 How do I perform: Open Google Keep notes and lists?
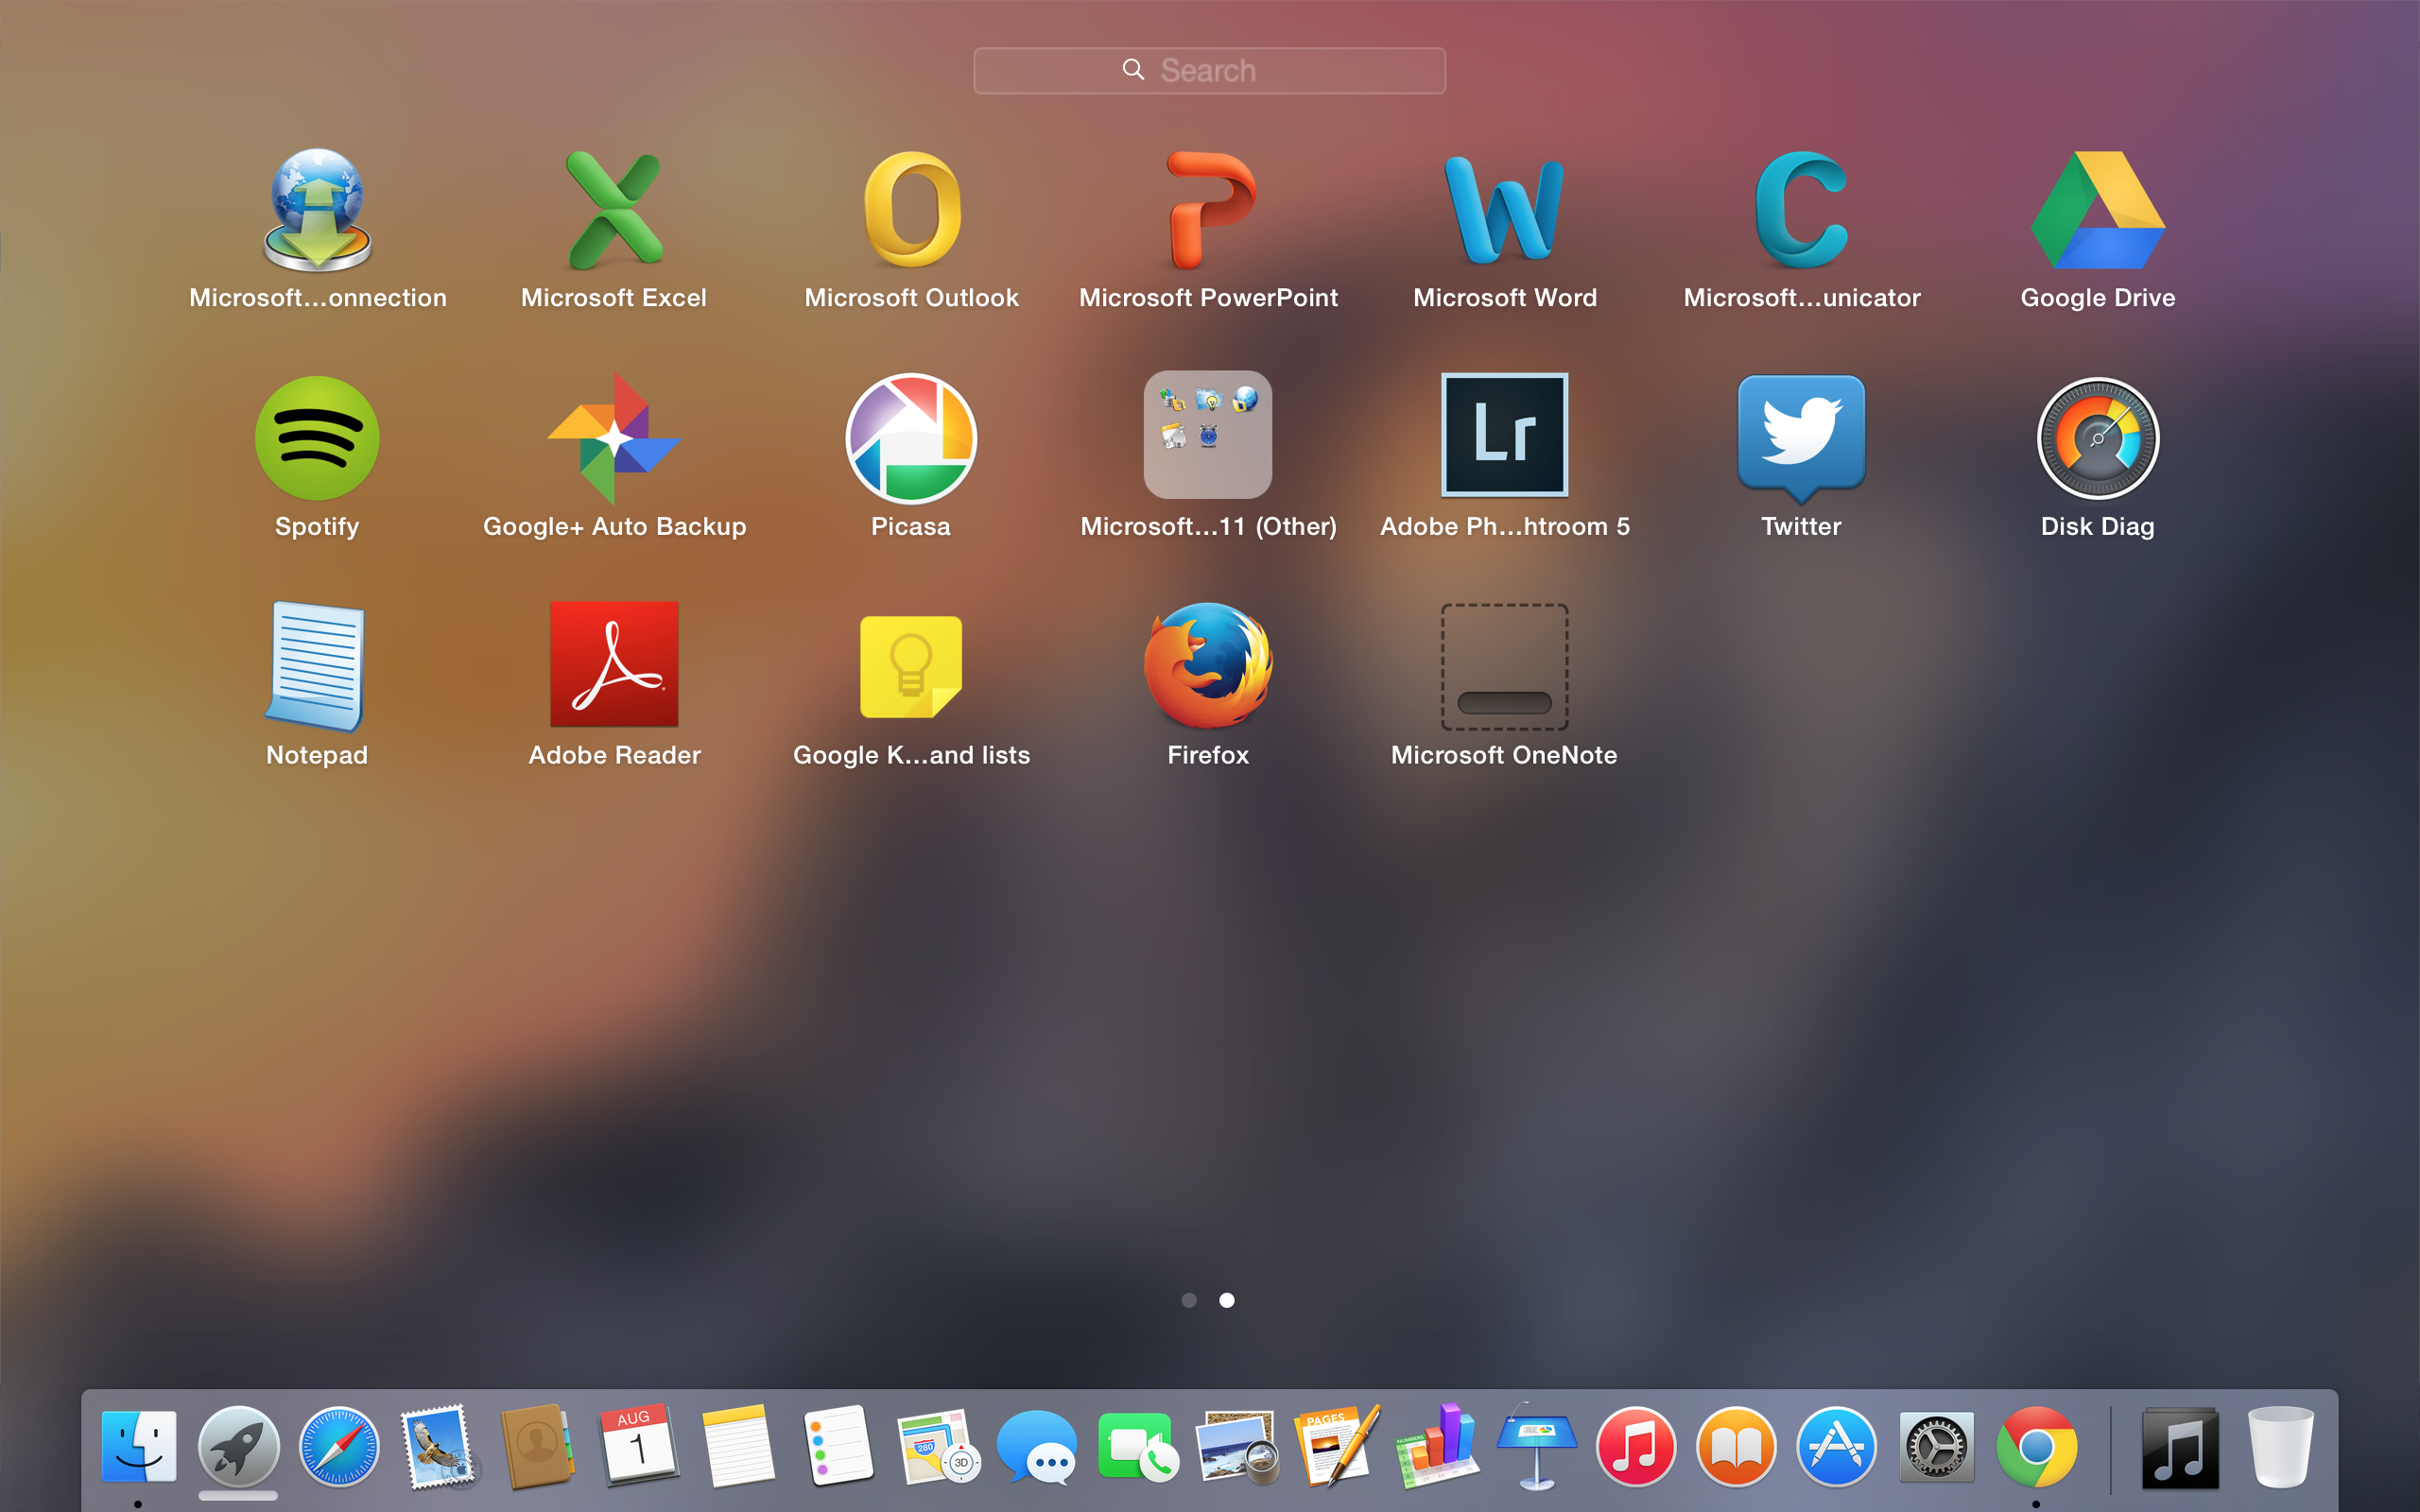[x=911, y=666]
